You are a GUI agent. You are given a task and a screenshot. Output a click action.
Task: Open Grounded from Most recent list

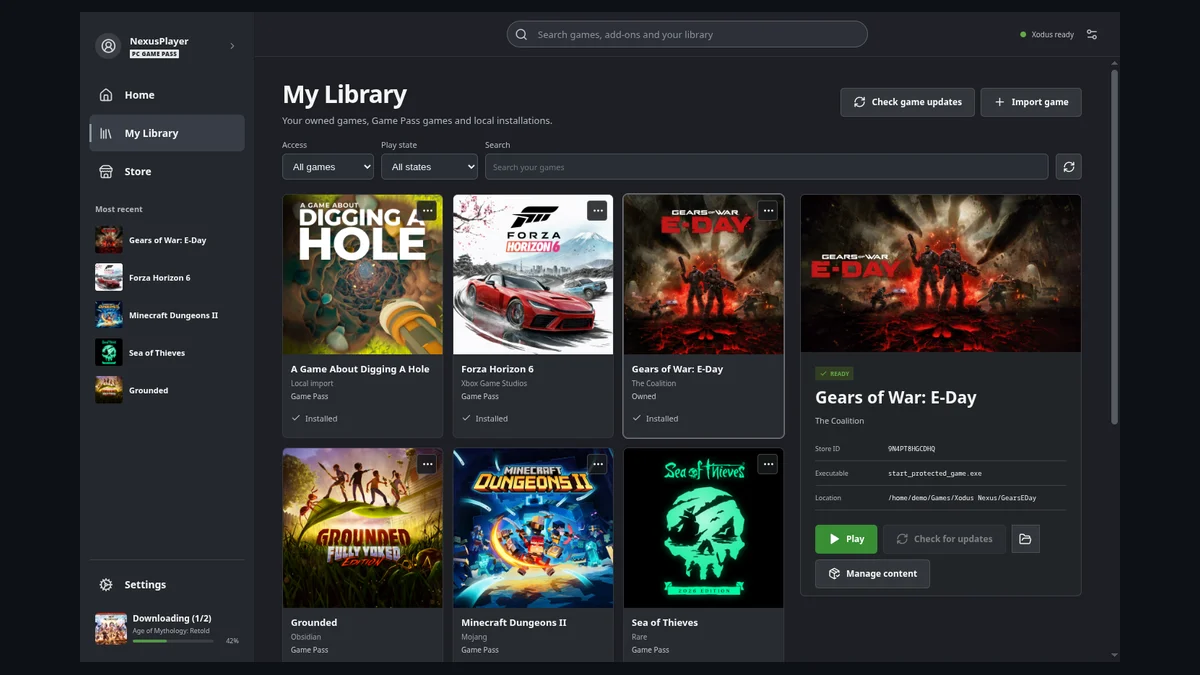pos(167,390)
